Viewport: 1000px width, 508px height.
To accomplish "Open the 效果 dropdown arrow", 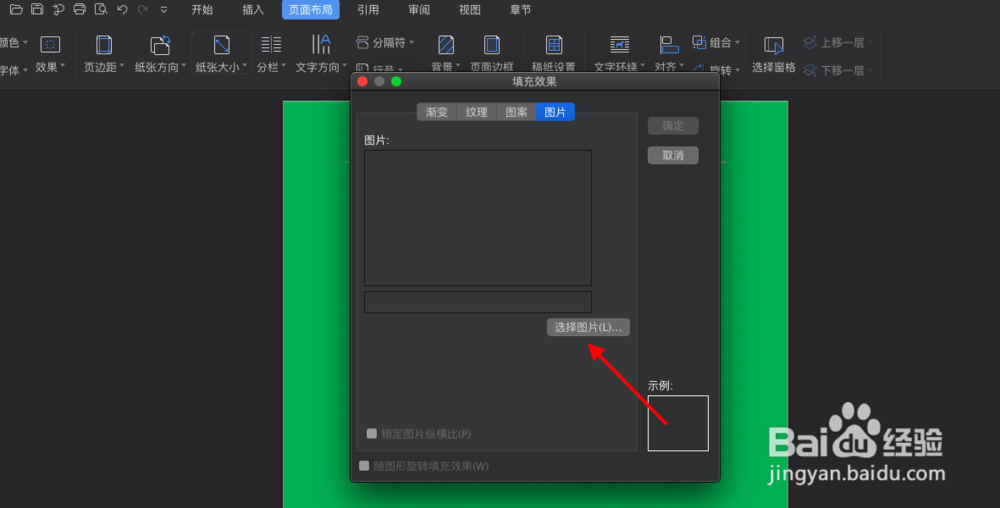I will 62,66.
